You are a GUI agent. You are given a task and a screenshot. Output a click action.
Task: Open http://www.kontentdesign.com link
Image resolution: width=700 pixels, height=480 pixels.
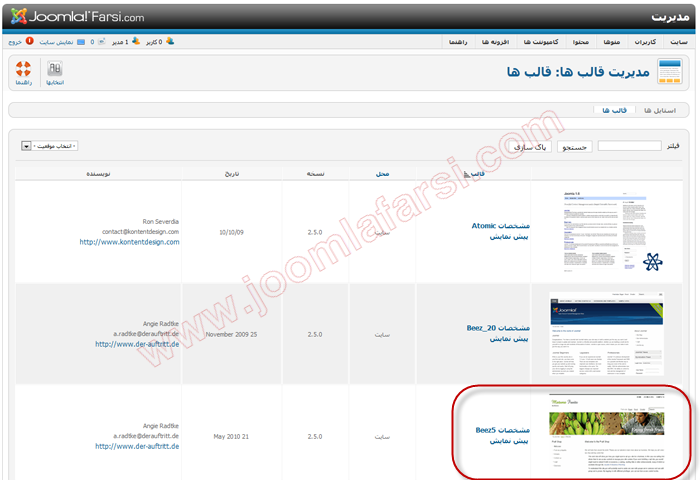click(129, 242)
